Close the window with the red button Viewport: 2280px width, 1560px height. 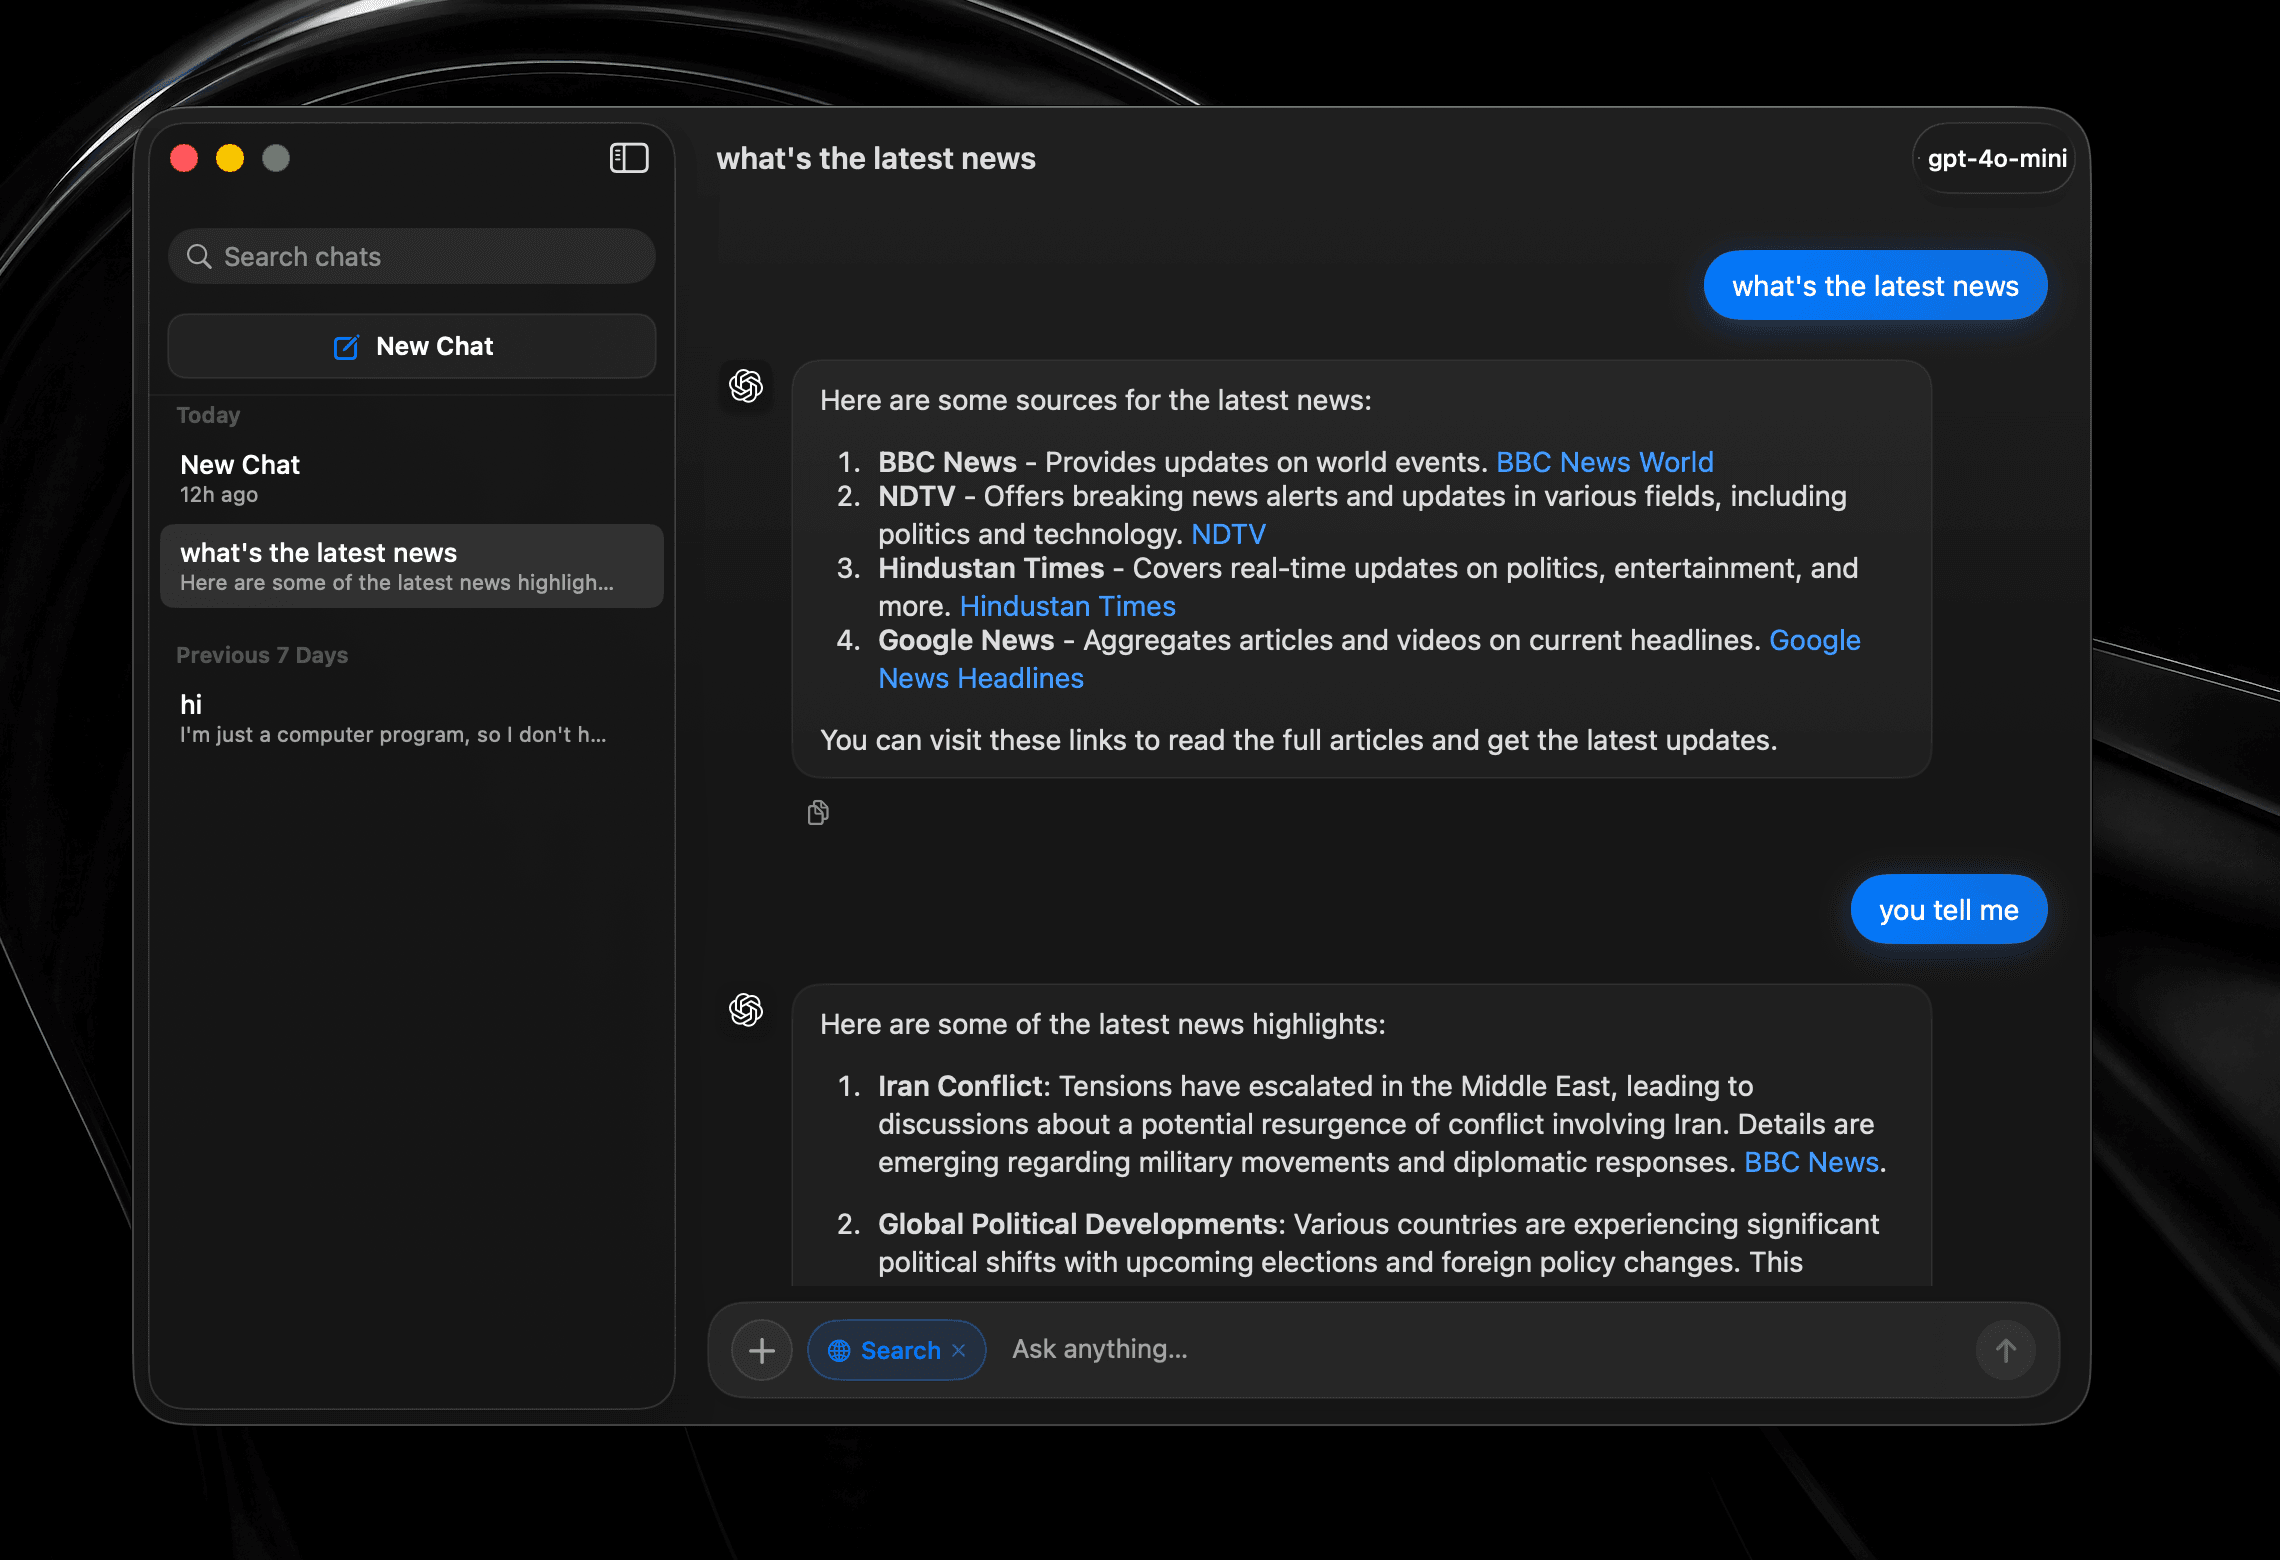[x=184, y=158]
